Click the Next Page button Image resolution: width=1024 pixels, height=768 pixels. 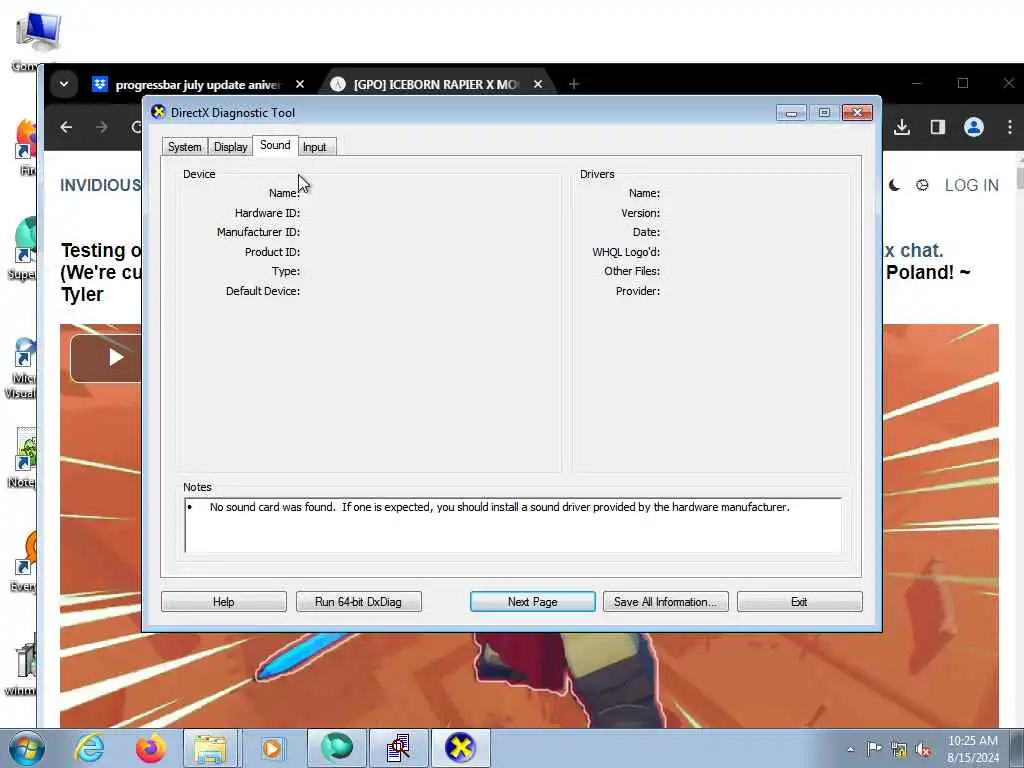[x=532, y=601]
